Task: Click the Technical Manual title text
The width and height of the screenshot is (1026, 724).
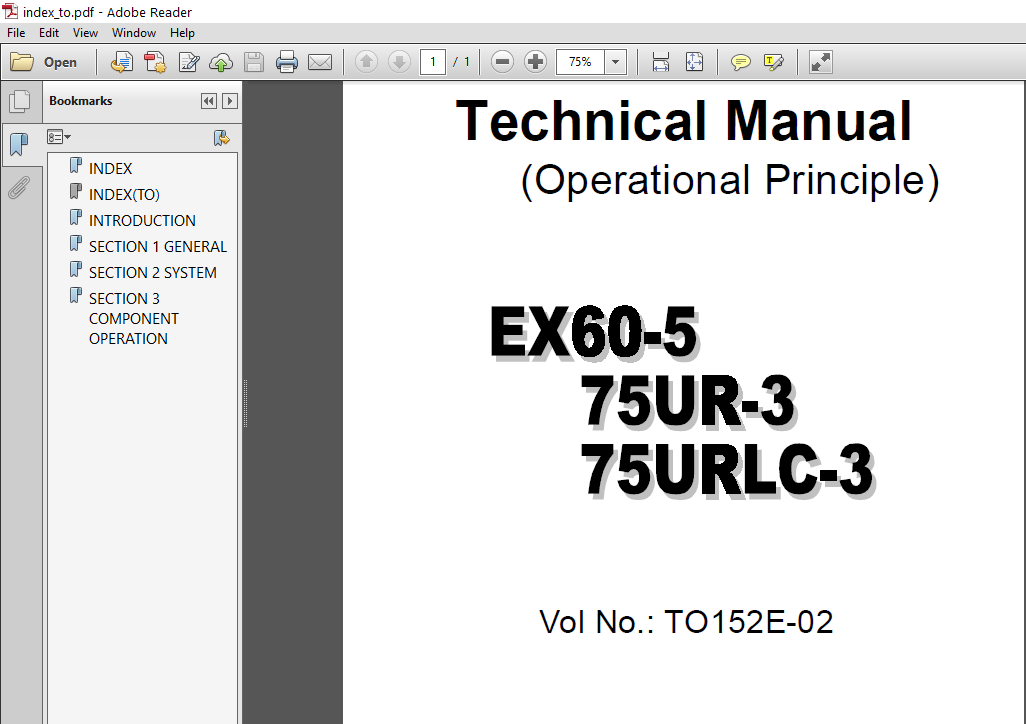Action: click(x=684, y=121)
